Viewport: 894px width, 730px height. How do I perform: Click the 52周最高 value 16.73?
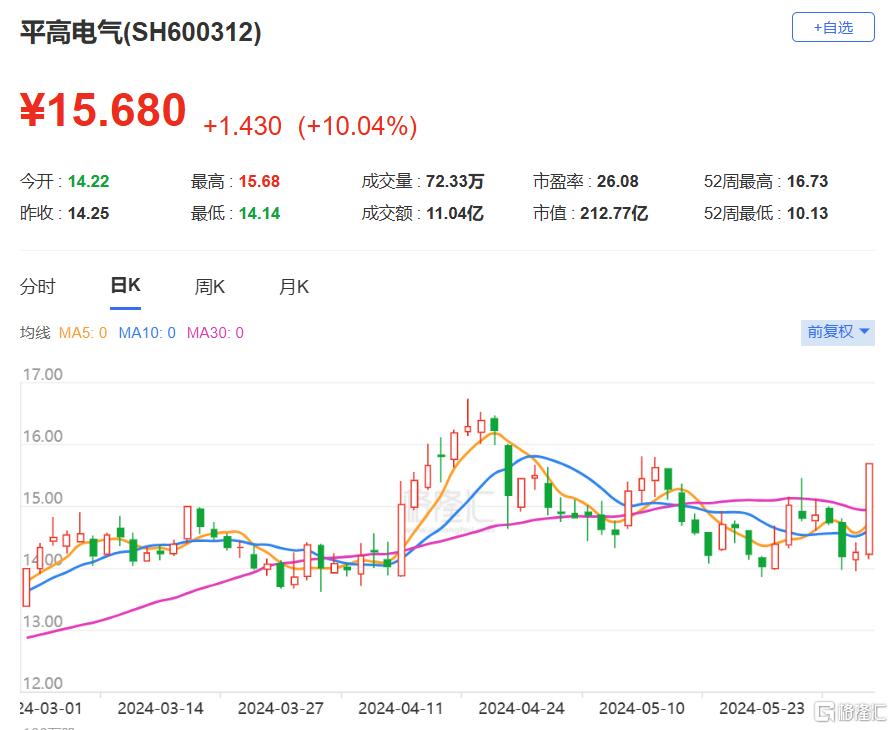point(807,181)
